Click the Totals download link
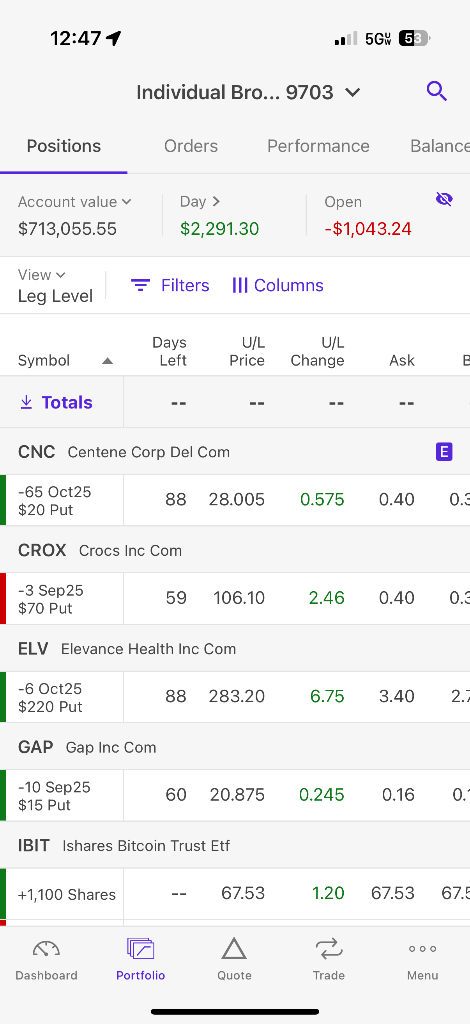This screenshot has width=470, height=1024. [x=56, y=402]
